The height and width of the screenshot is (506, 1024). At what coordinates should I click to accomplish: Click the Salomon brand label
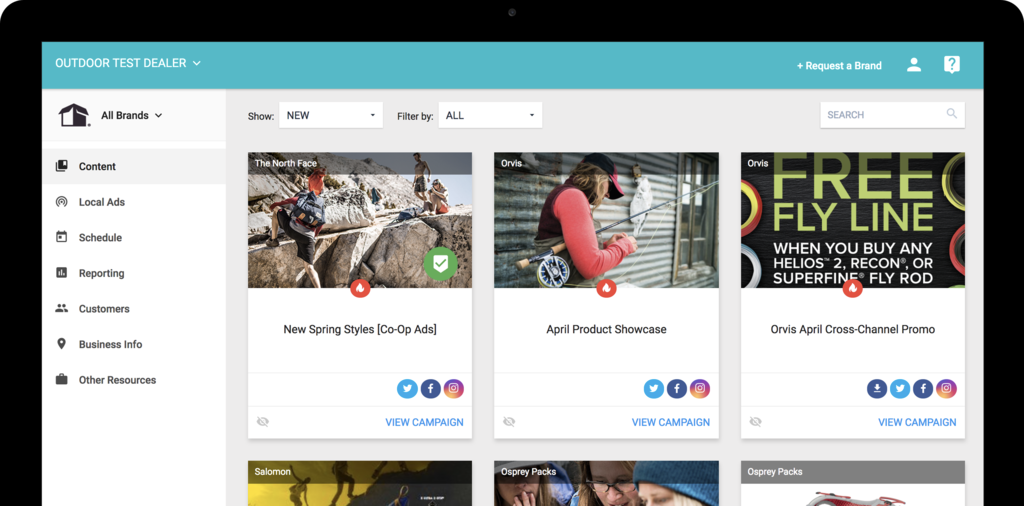click(x=272, y=471)
